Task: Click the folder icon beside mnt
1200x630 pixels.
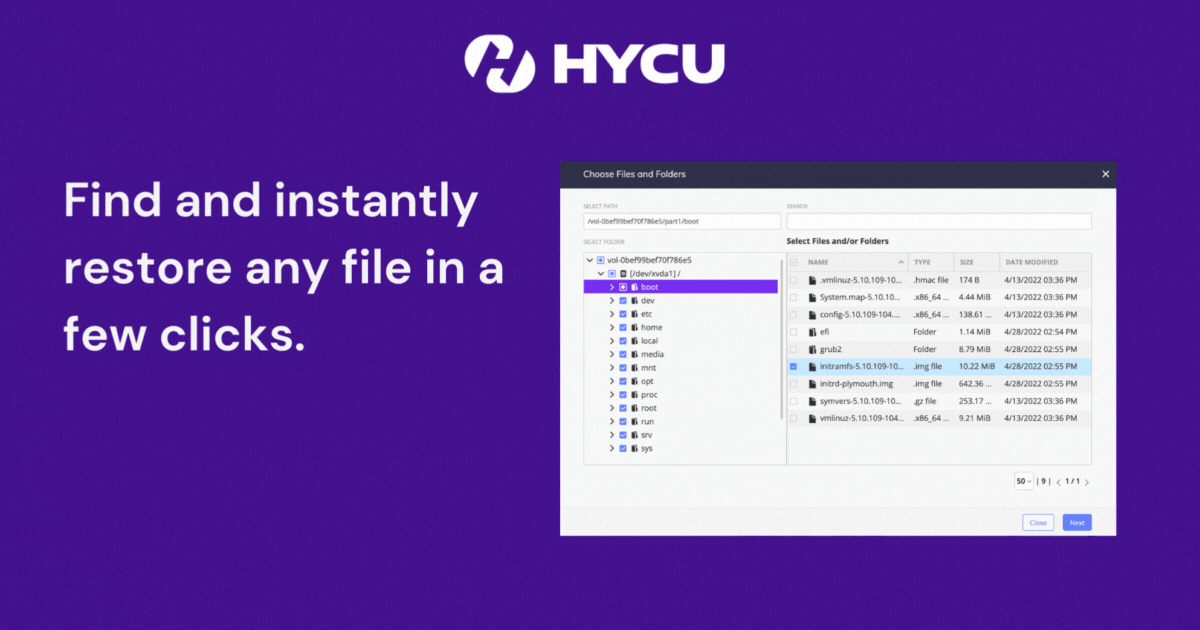Action: point(635,368)
